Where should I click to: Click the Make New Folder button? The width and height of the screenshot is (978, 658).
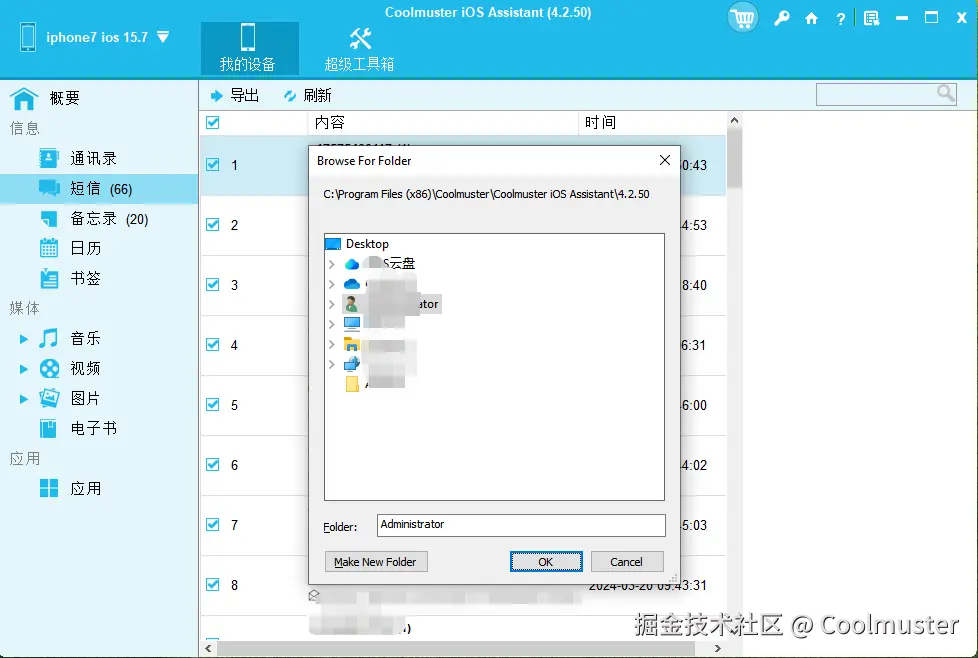(376, 561)
